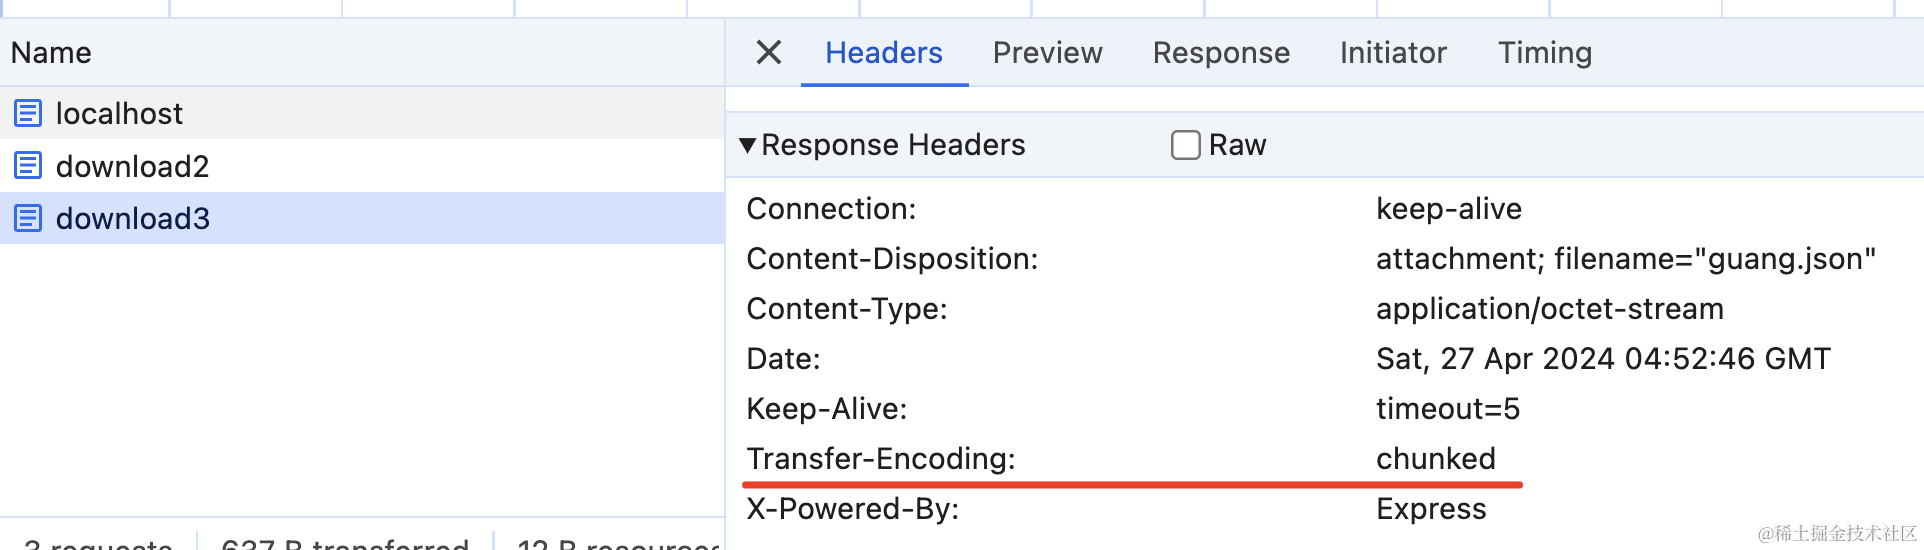1924x550 pixels.
Task: Click the application/octet-stream value
Action: [1549, 309]
